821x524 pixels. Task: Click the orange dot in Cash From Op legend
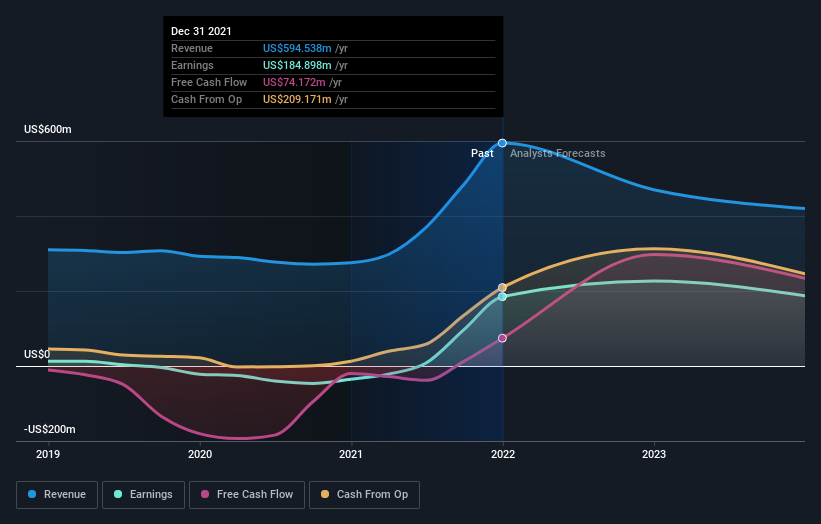click(x=325, y=494)
